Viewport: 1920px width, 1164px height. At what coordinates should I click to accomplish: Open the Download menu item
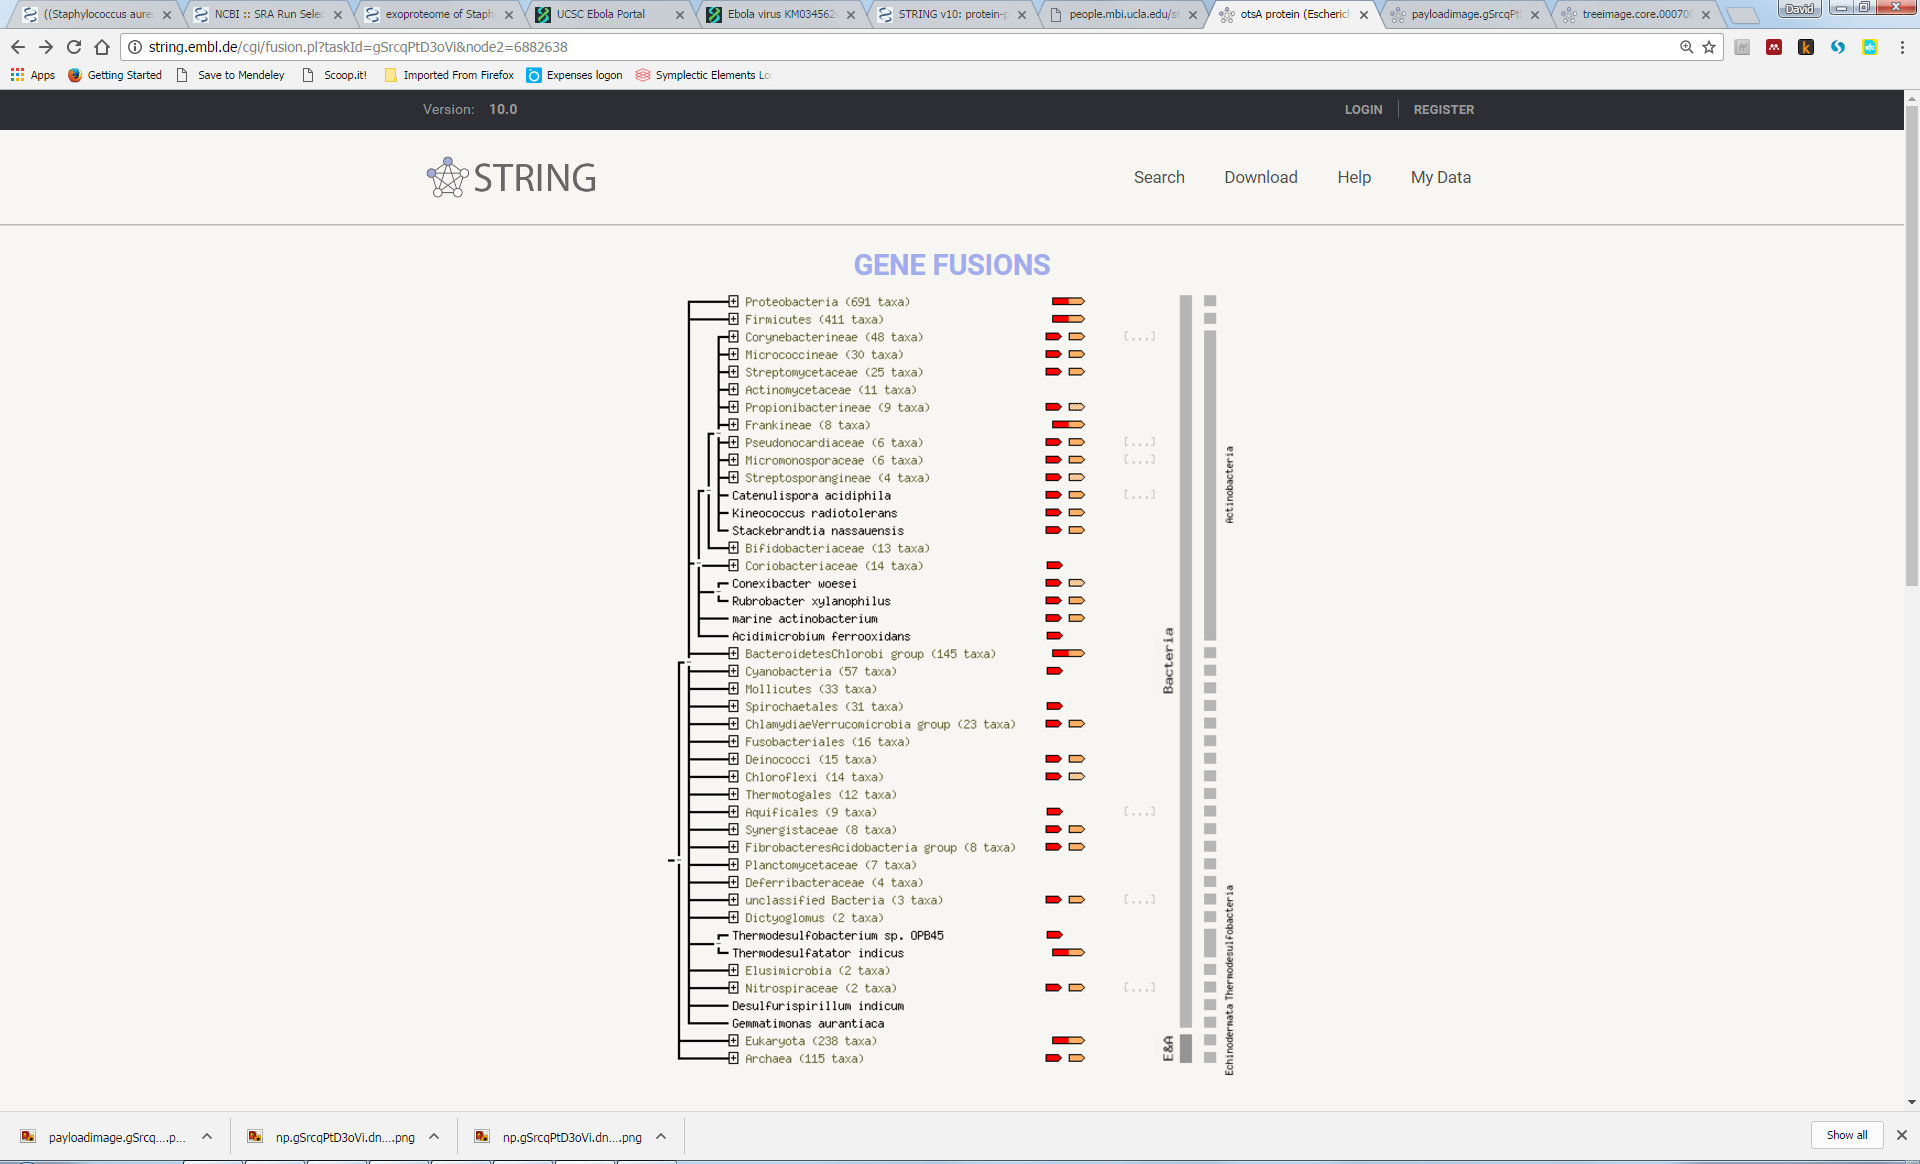[x=1260, y=177]
